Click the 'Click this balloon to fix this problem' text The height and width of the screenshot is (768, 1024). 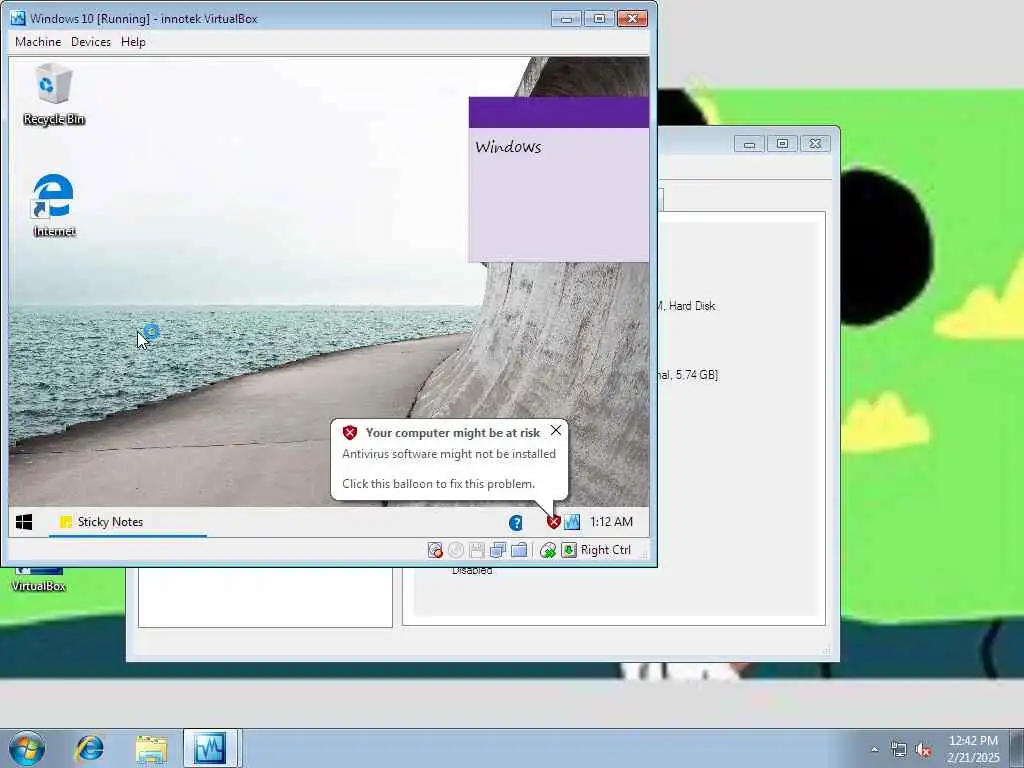click(x=438, y=484)
